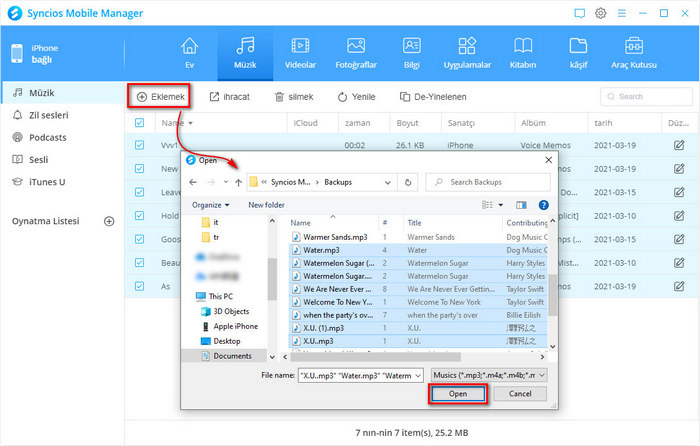Add a new playlist next to Oynatma Listesi
The width and height of the screenshot is (700, 446).
[x=109, y=221]
